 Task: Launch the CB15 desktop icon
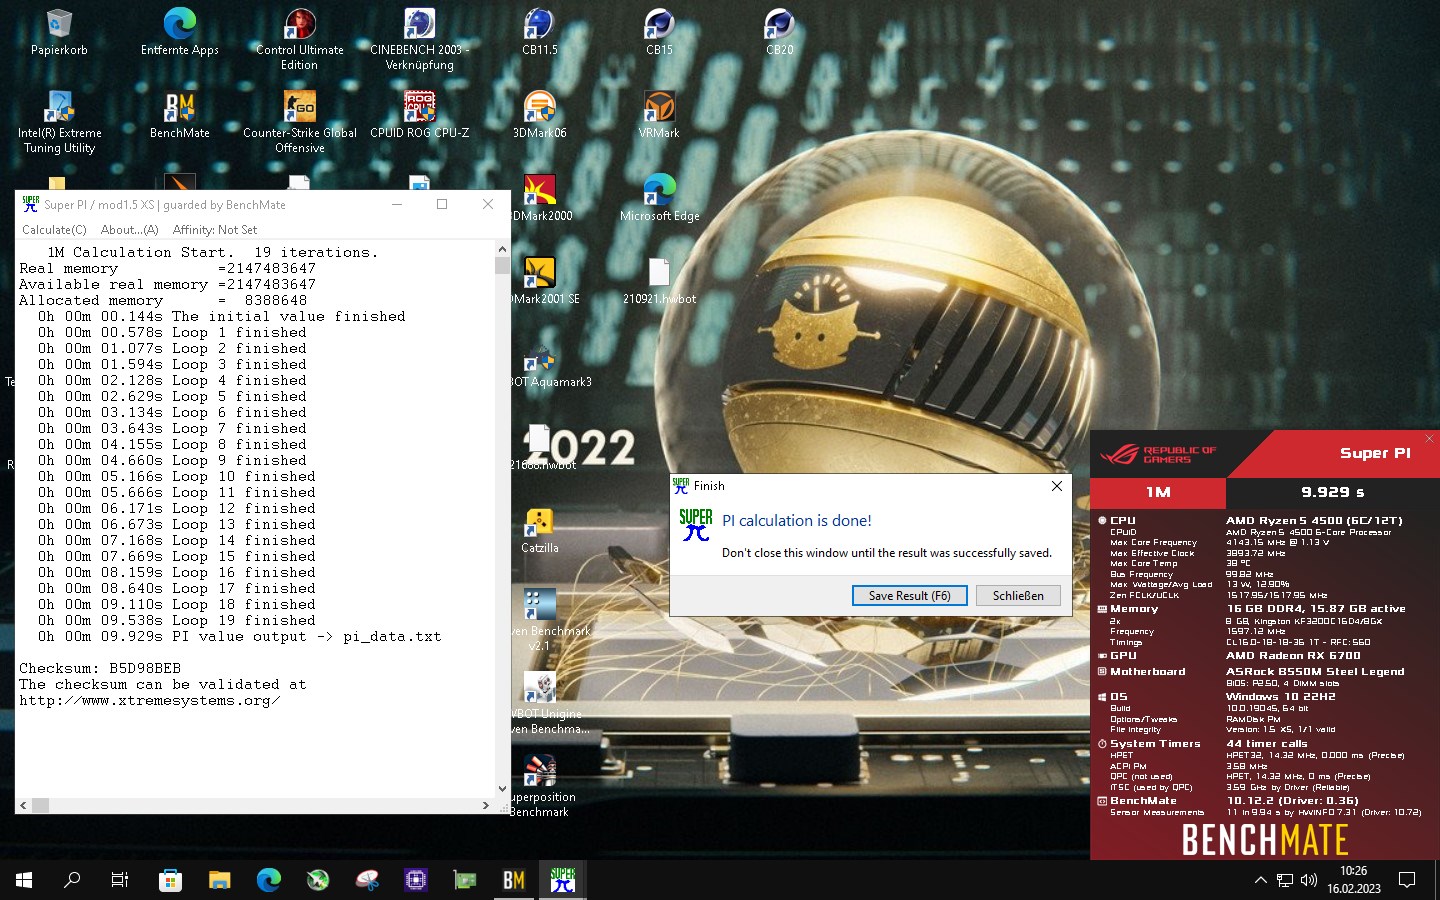[659, 32]
